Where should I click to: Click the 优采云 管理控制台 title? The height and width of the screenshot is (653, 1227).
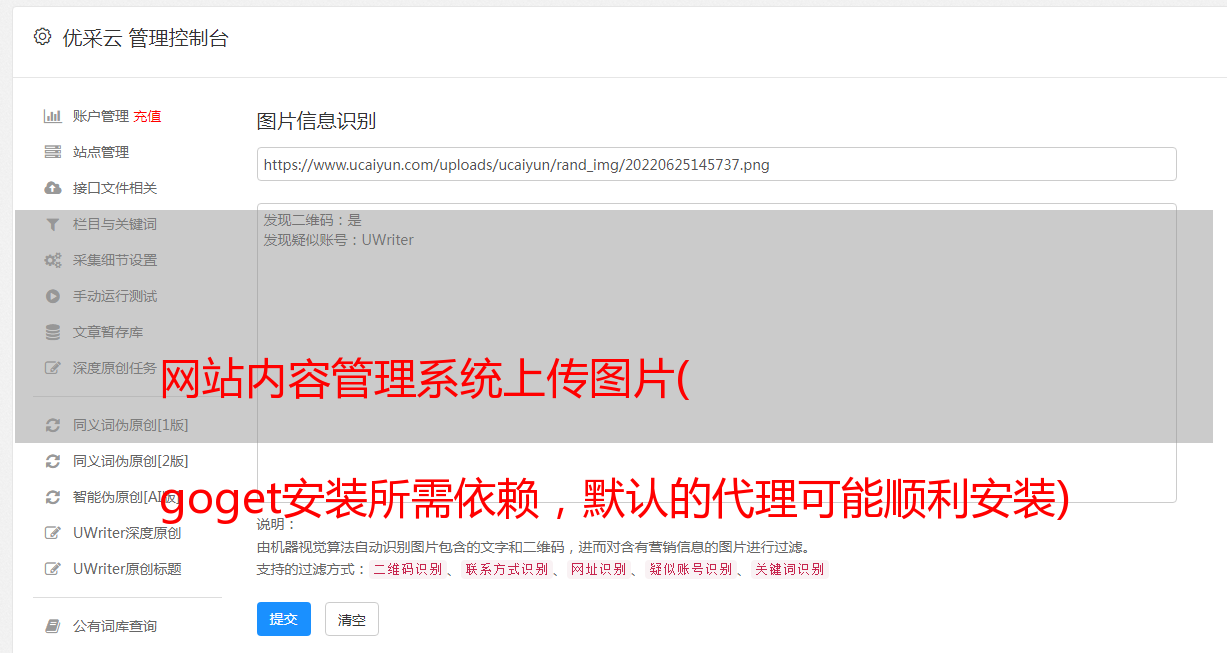point(145,38)
